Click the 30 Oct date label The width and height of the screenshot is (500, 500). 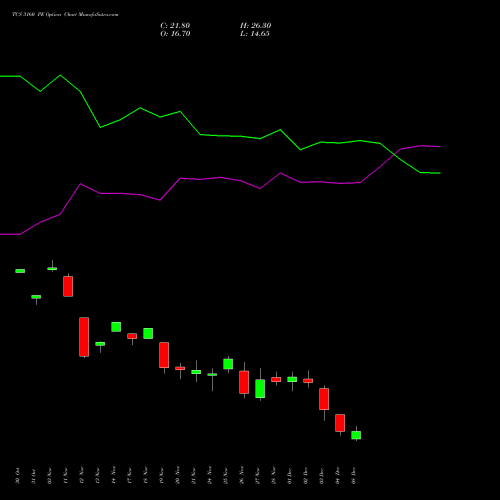(18, 476)
